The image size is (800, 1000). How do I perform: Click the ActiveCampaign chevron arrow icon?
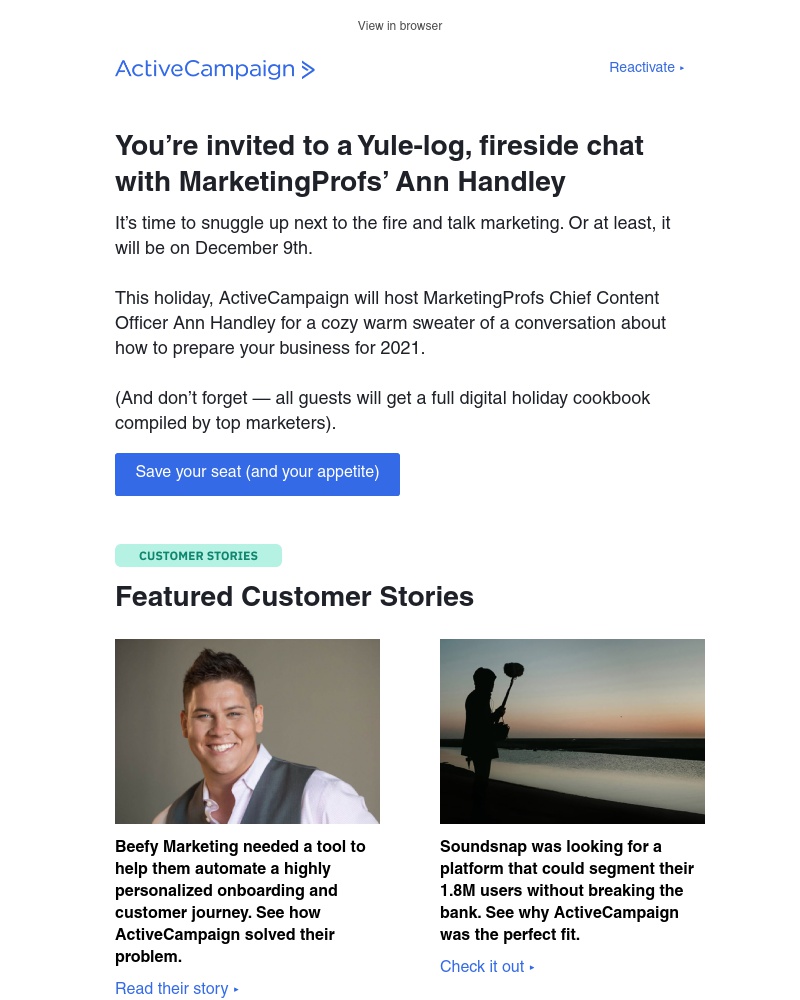click(308, 70)
